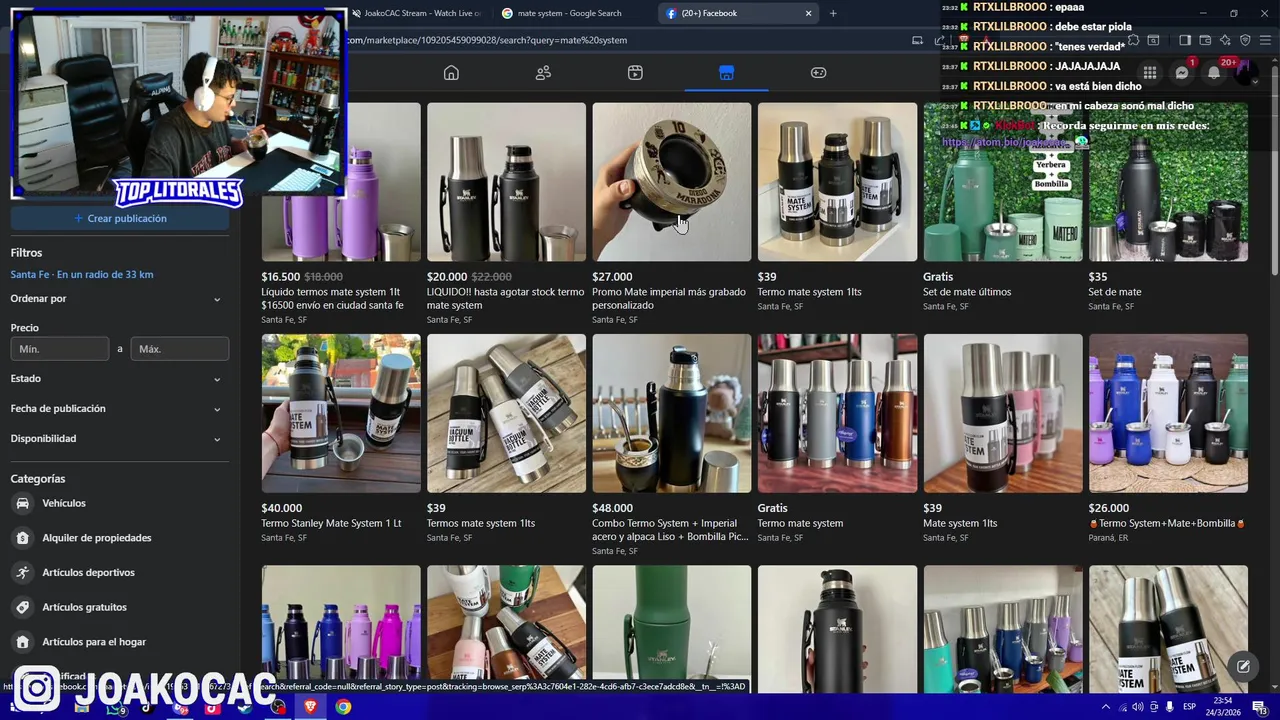Click the new message compose icon
The image size is (1280, 720).
[x=1243, y=666]
